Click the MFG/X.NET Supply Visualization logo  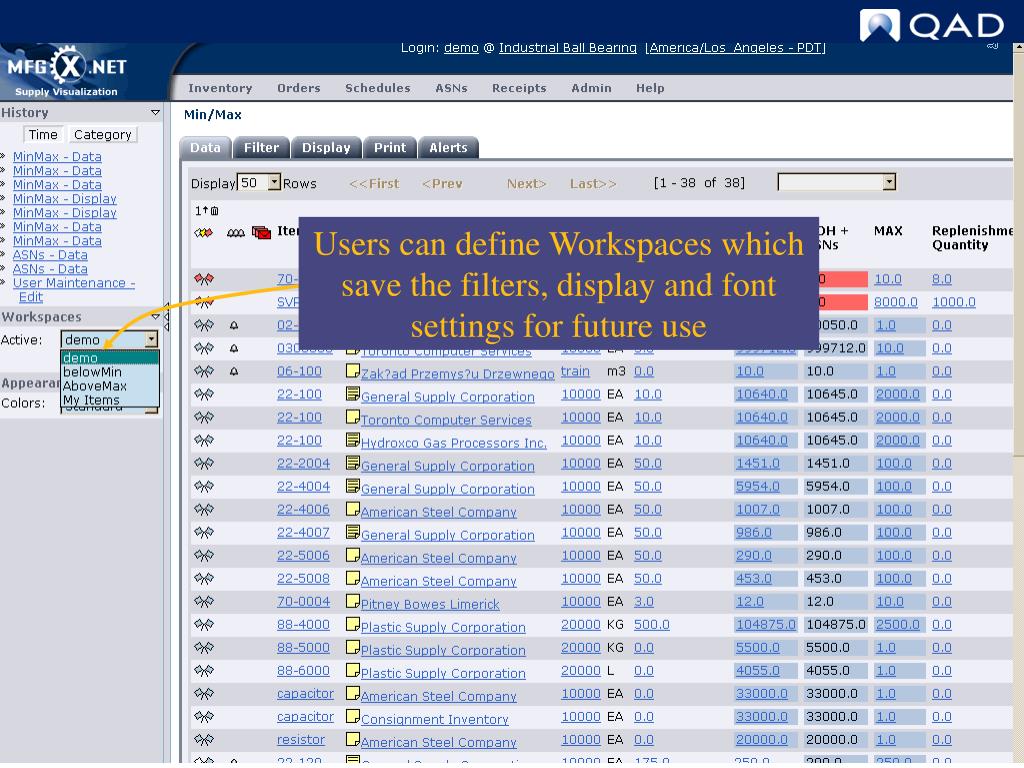point(67,72)
